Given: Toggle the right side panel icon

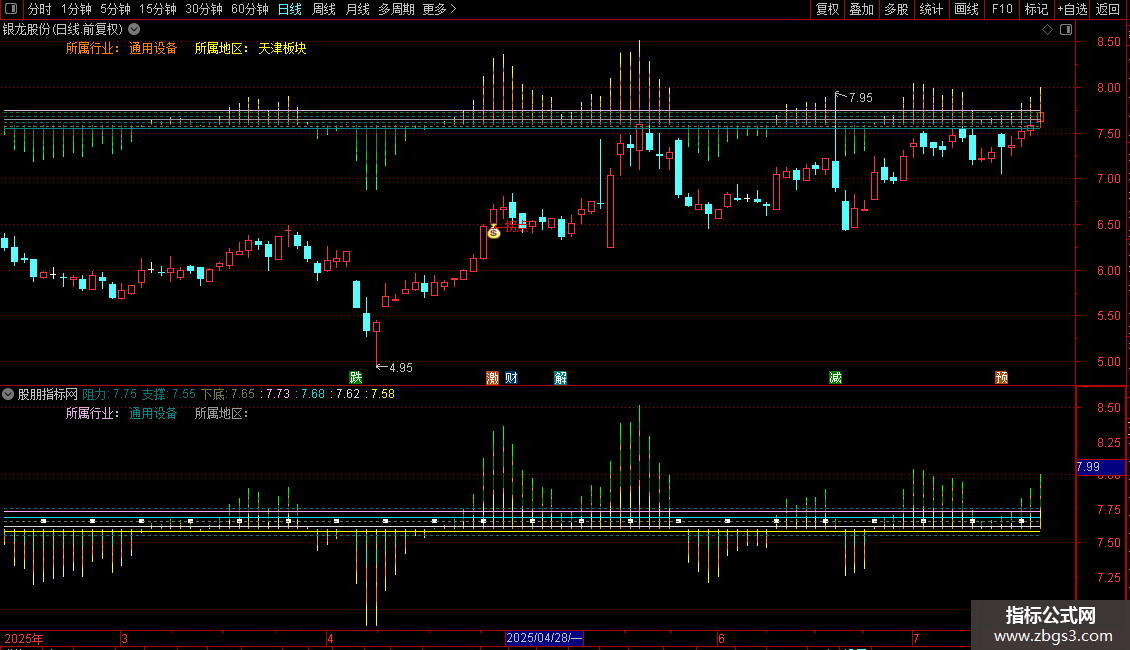Looking at the screenshot, I should (x=1066, y=30).
